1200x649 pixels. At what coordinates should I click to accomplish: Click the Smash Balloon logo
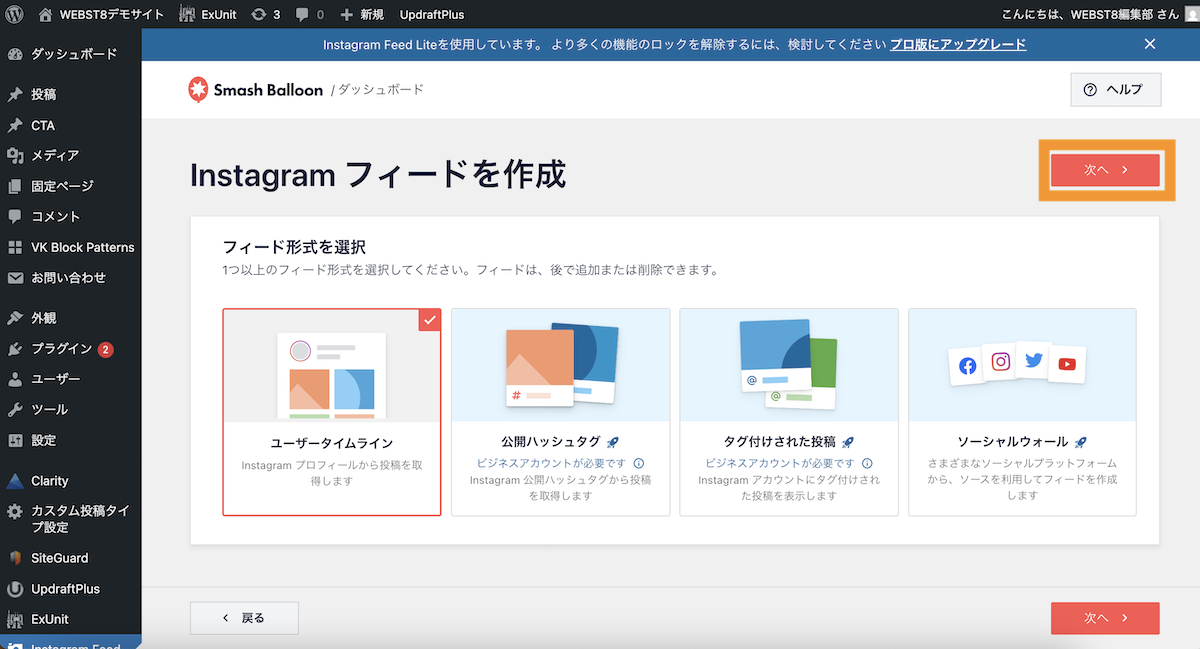coord(255,90)
